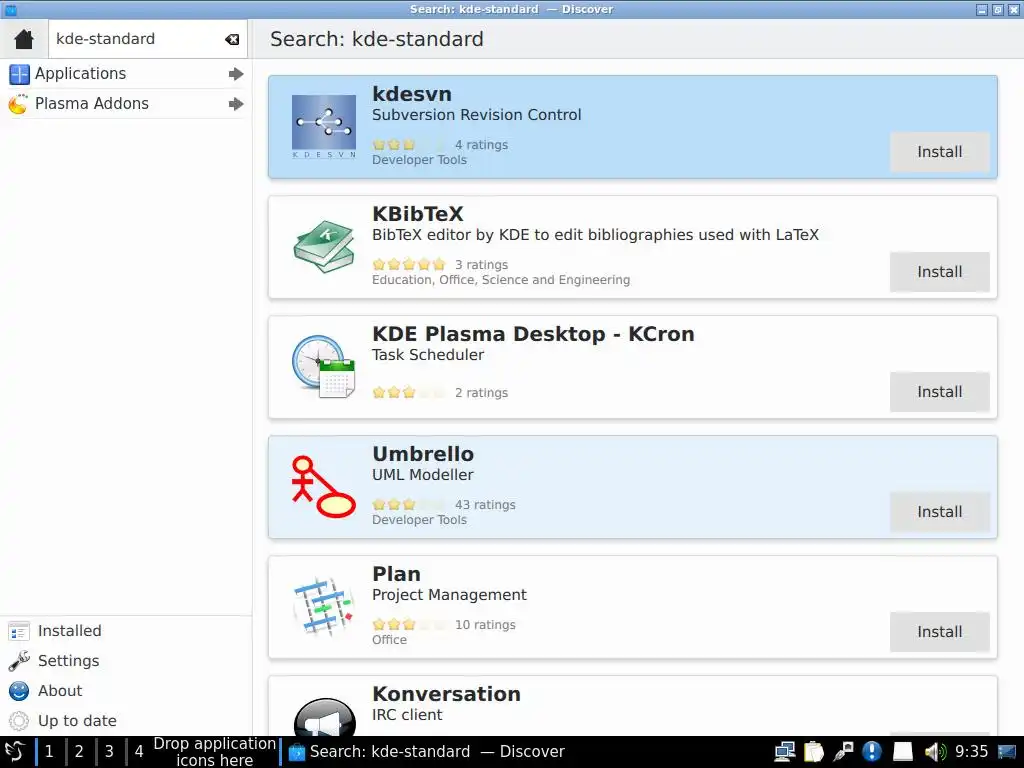Select the Plan title text
1024x768 pixels.
coord(396,575)
